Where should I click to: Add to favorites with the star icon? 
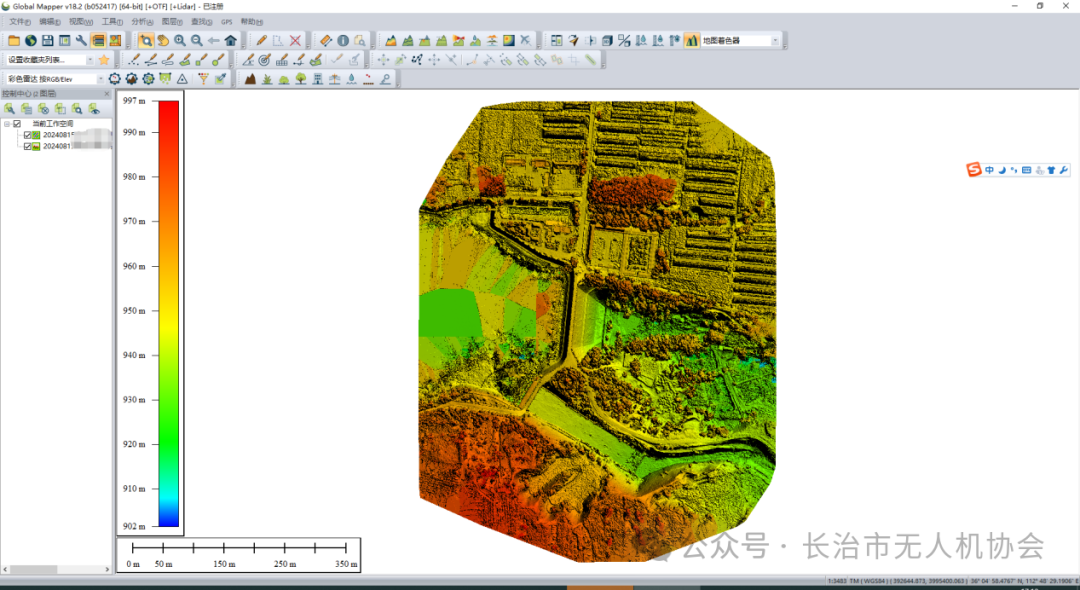tap(104, 60)
